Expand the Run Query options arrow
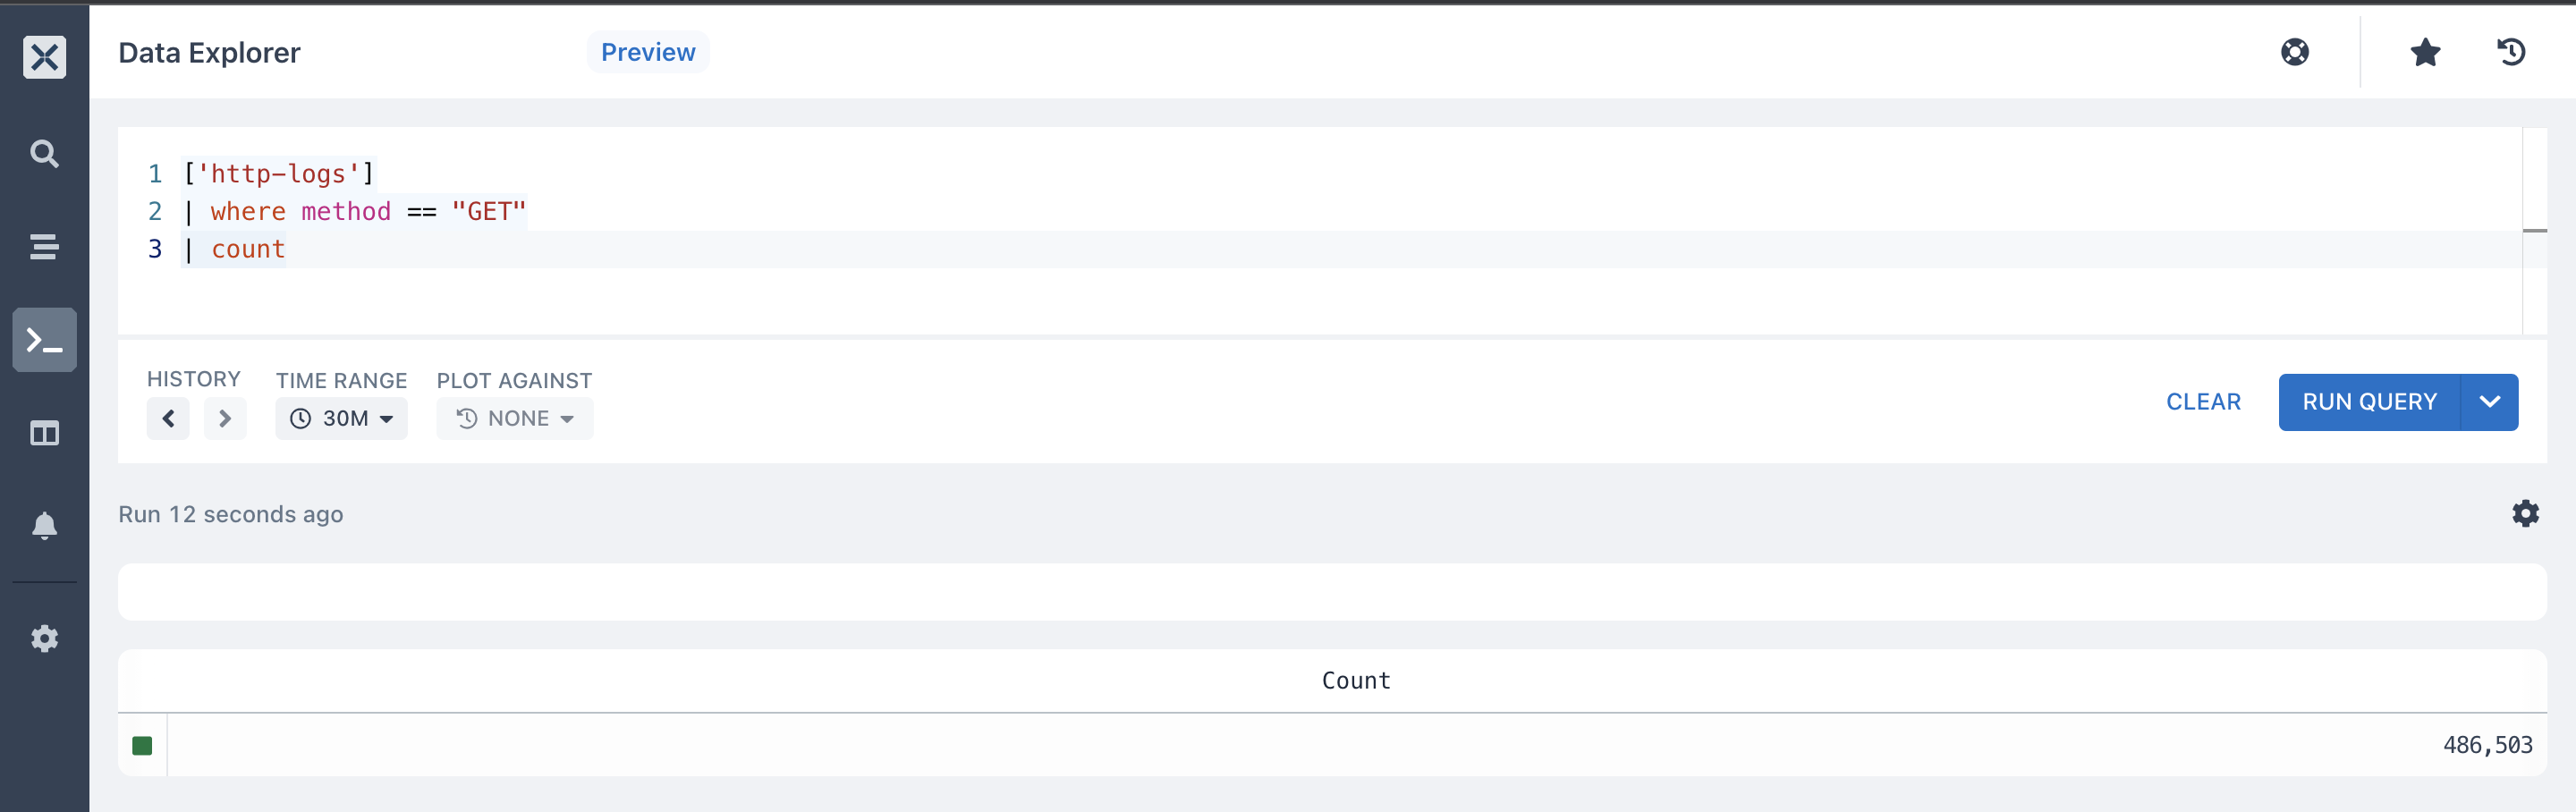This screenshot has width=2576, height=812. 2489,402
